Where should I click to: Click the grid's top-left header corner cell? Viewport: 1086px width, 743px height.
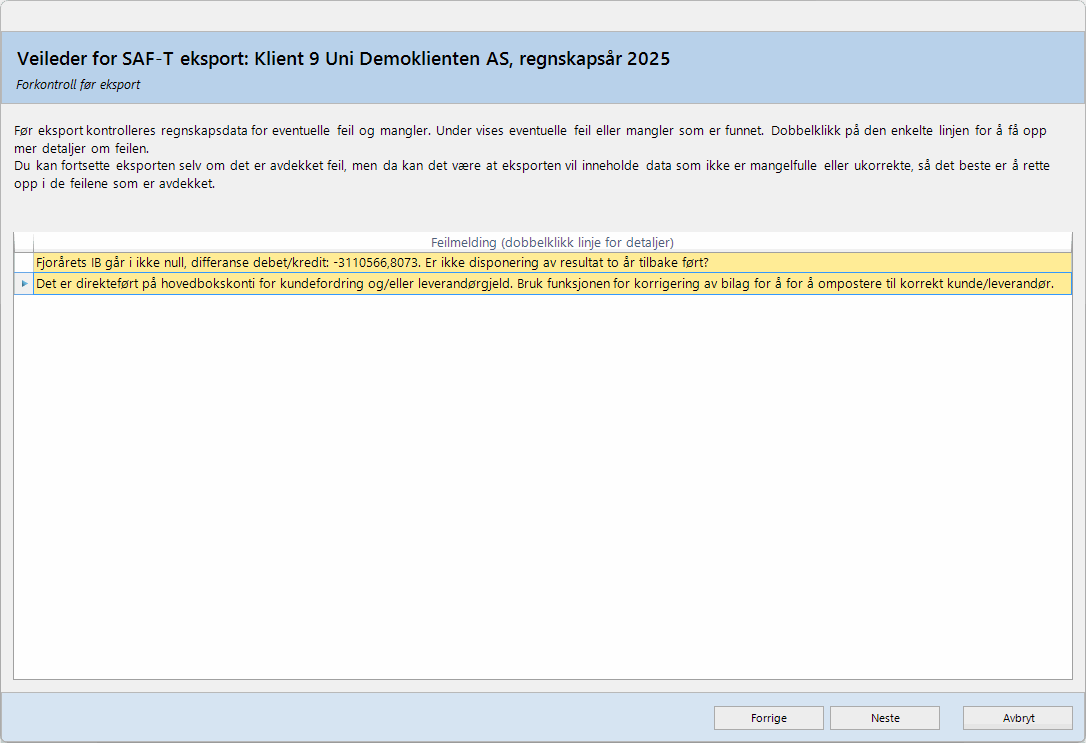[24, 242]
